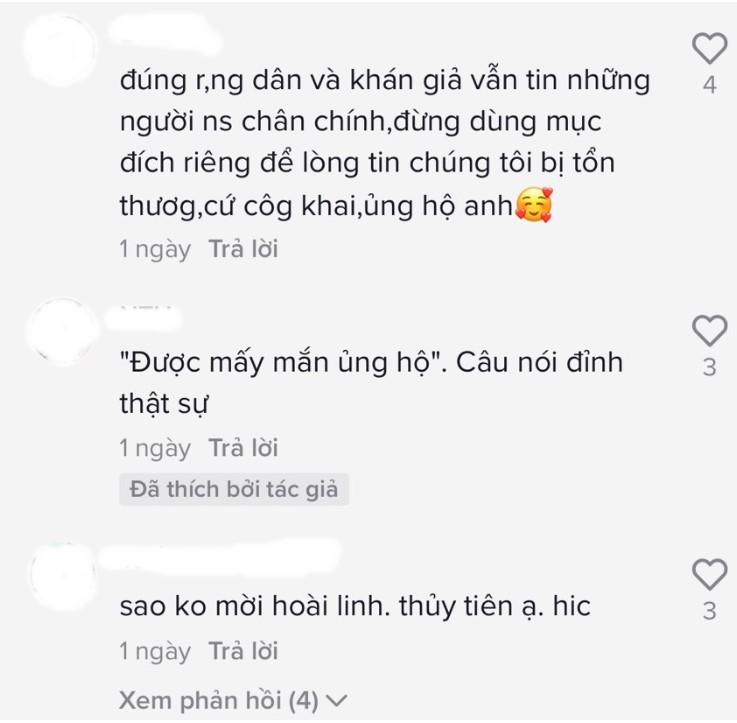
Task: Tap the heart beside "sao ko mời hoài linh"
Action: coord(709,574)
